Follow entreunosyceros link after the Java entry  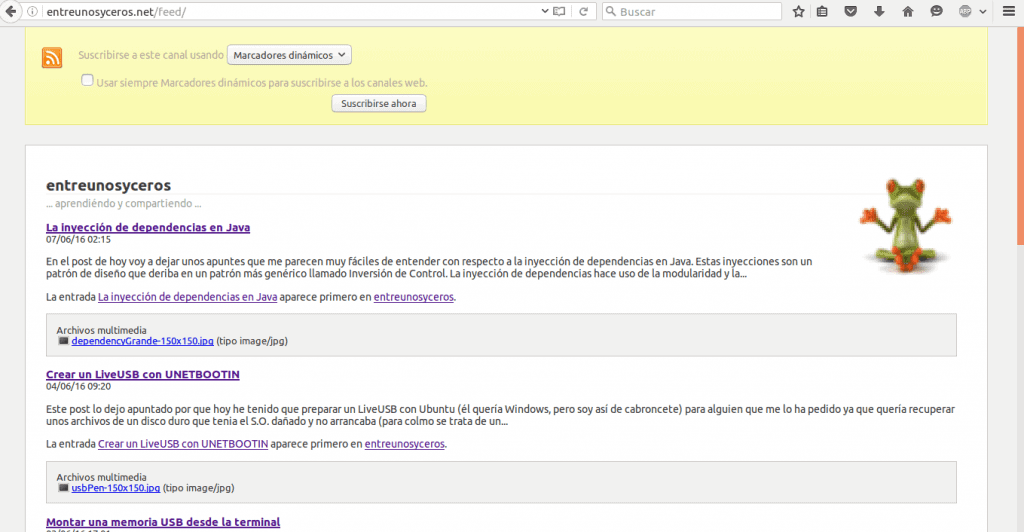click(x=413, y=296)
